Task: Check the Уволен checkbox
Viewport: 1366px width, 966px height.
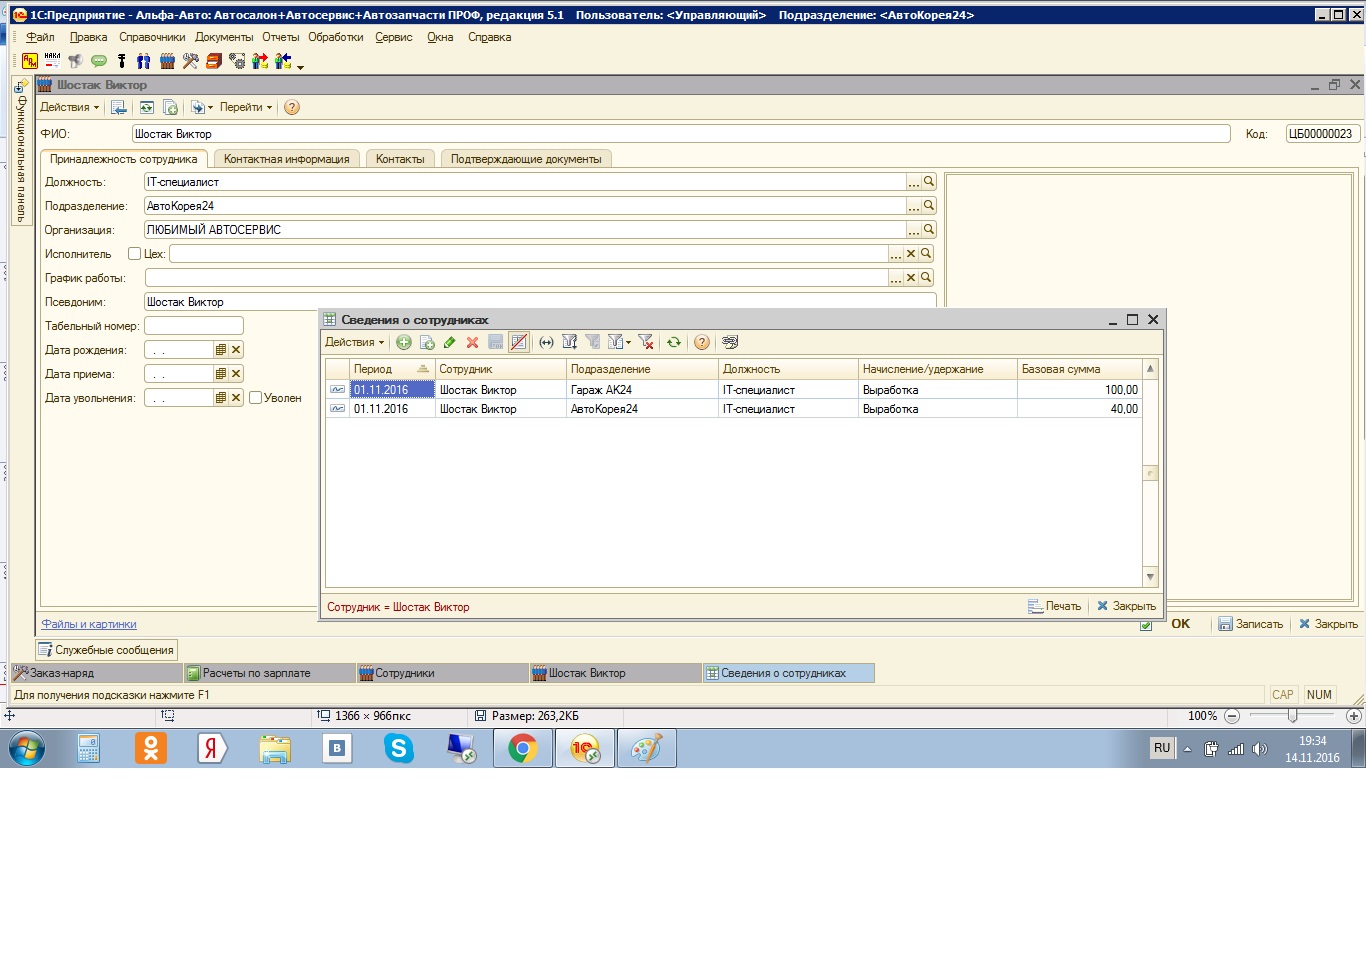Action: pyautogui.click(x=255, y=398)
